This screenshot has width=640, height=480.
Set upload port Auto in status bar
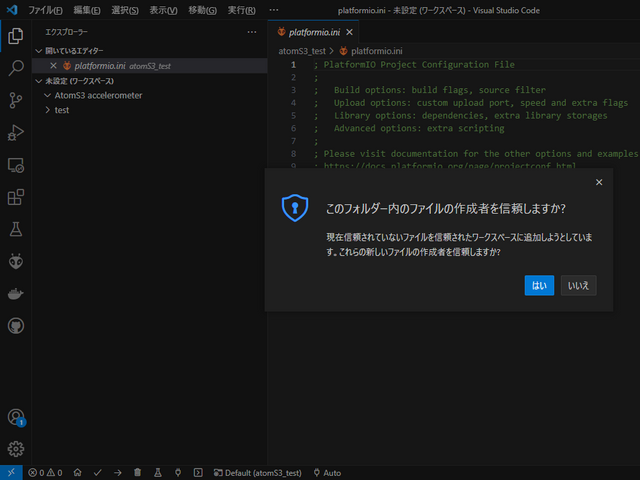tap(327, 473)
